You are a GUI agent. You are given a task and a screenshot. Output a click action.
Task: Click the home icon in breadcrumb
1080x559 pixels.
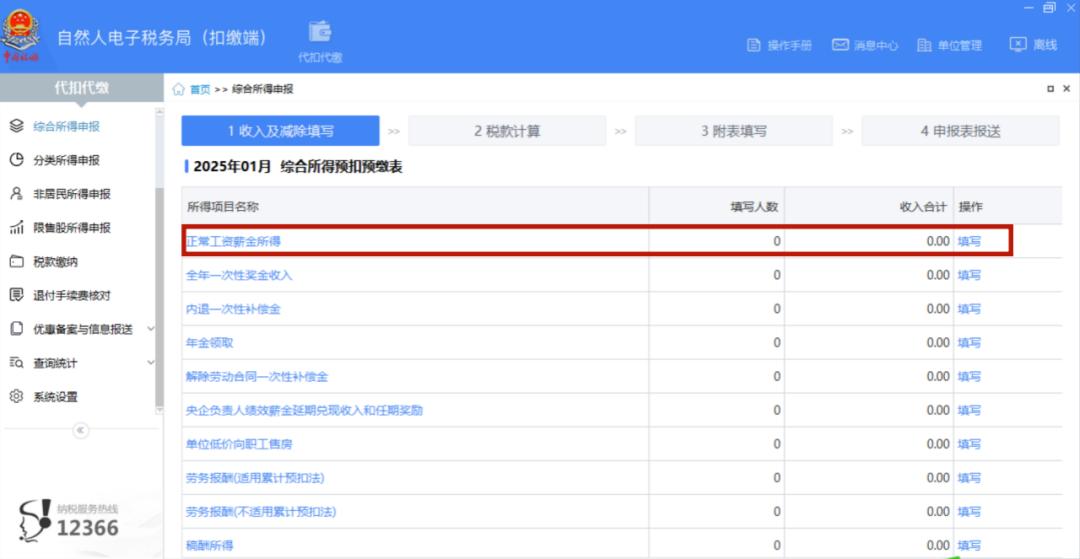pos(178,89)
